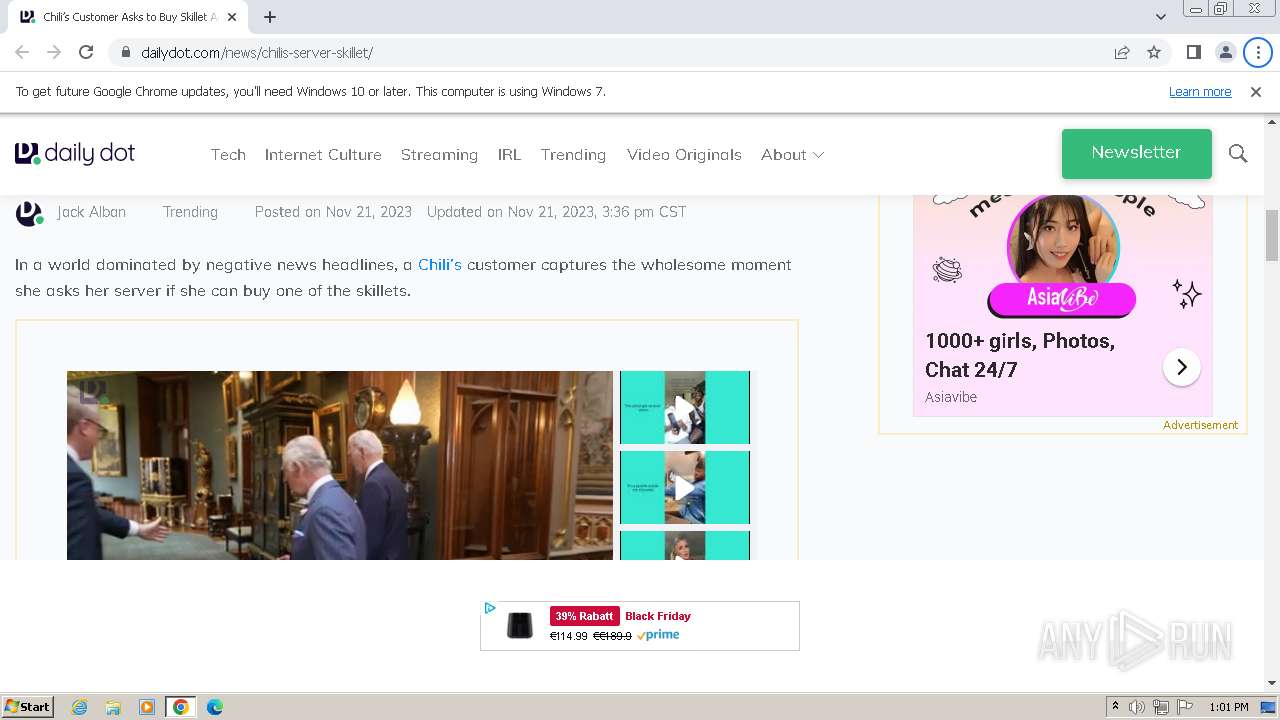Click the address bar URL
Image resolution: width=1280 pixels, height=720 pixels.
pyautogui.click(x=257, y=52)
